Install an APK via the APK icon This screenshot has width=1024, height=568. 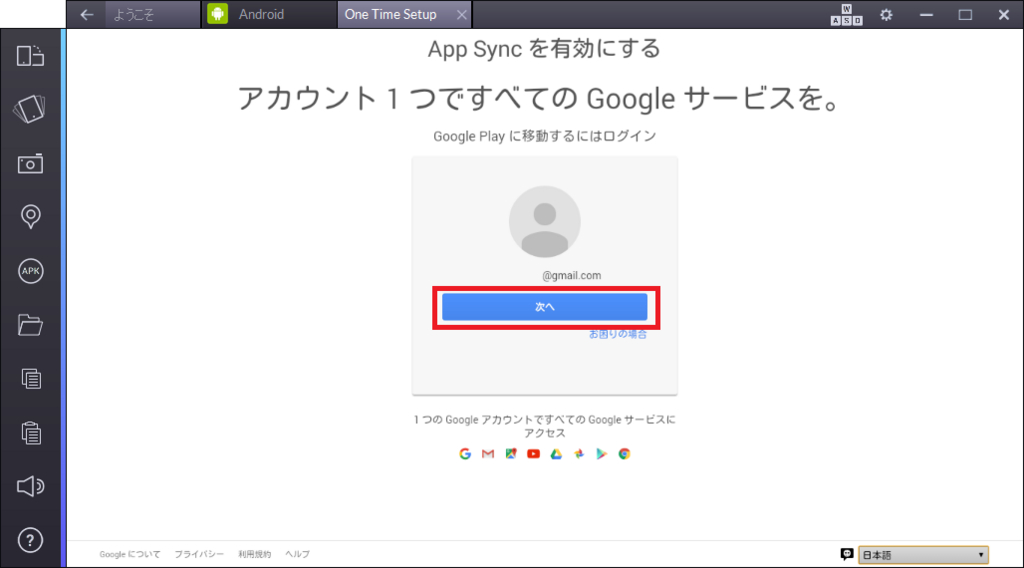point(31,271)
